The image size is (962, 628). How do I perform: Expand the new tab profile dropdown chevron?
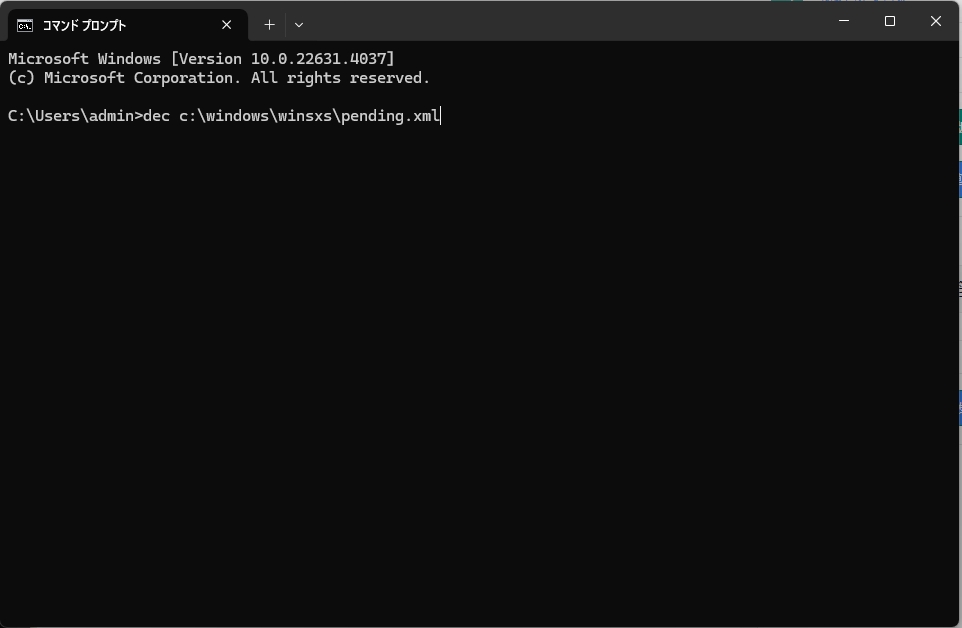point(299,25)
